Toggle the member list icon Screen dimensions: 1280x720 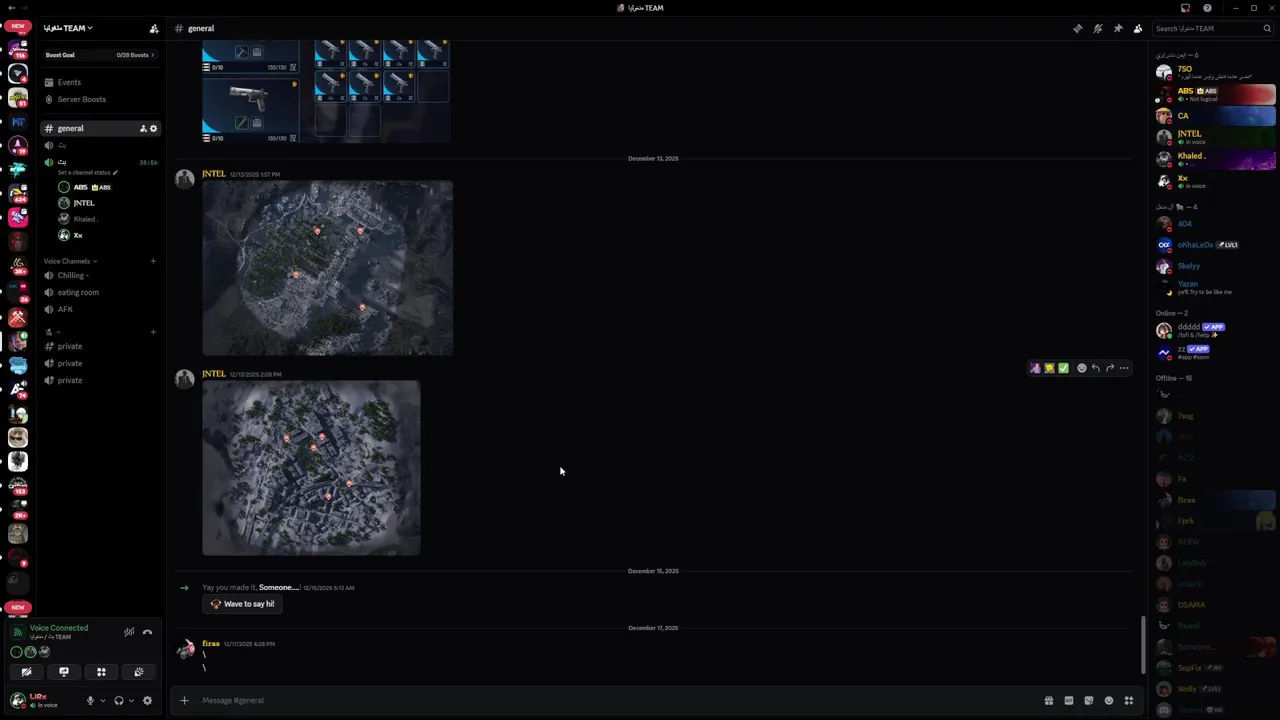(x=1138, y=28)
